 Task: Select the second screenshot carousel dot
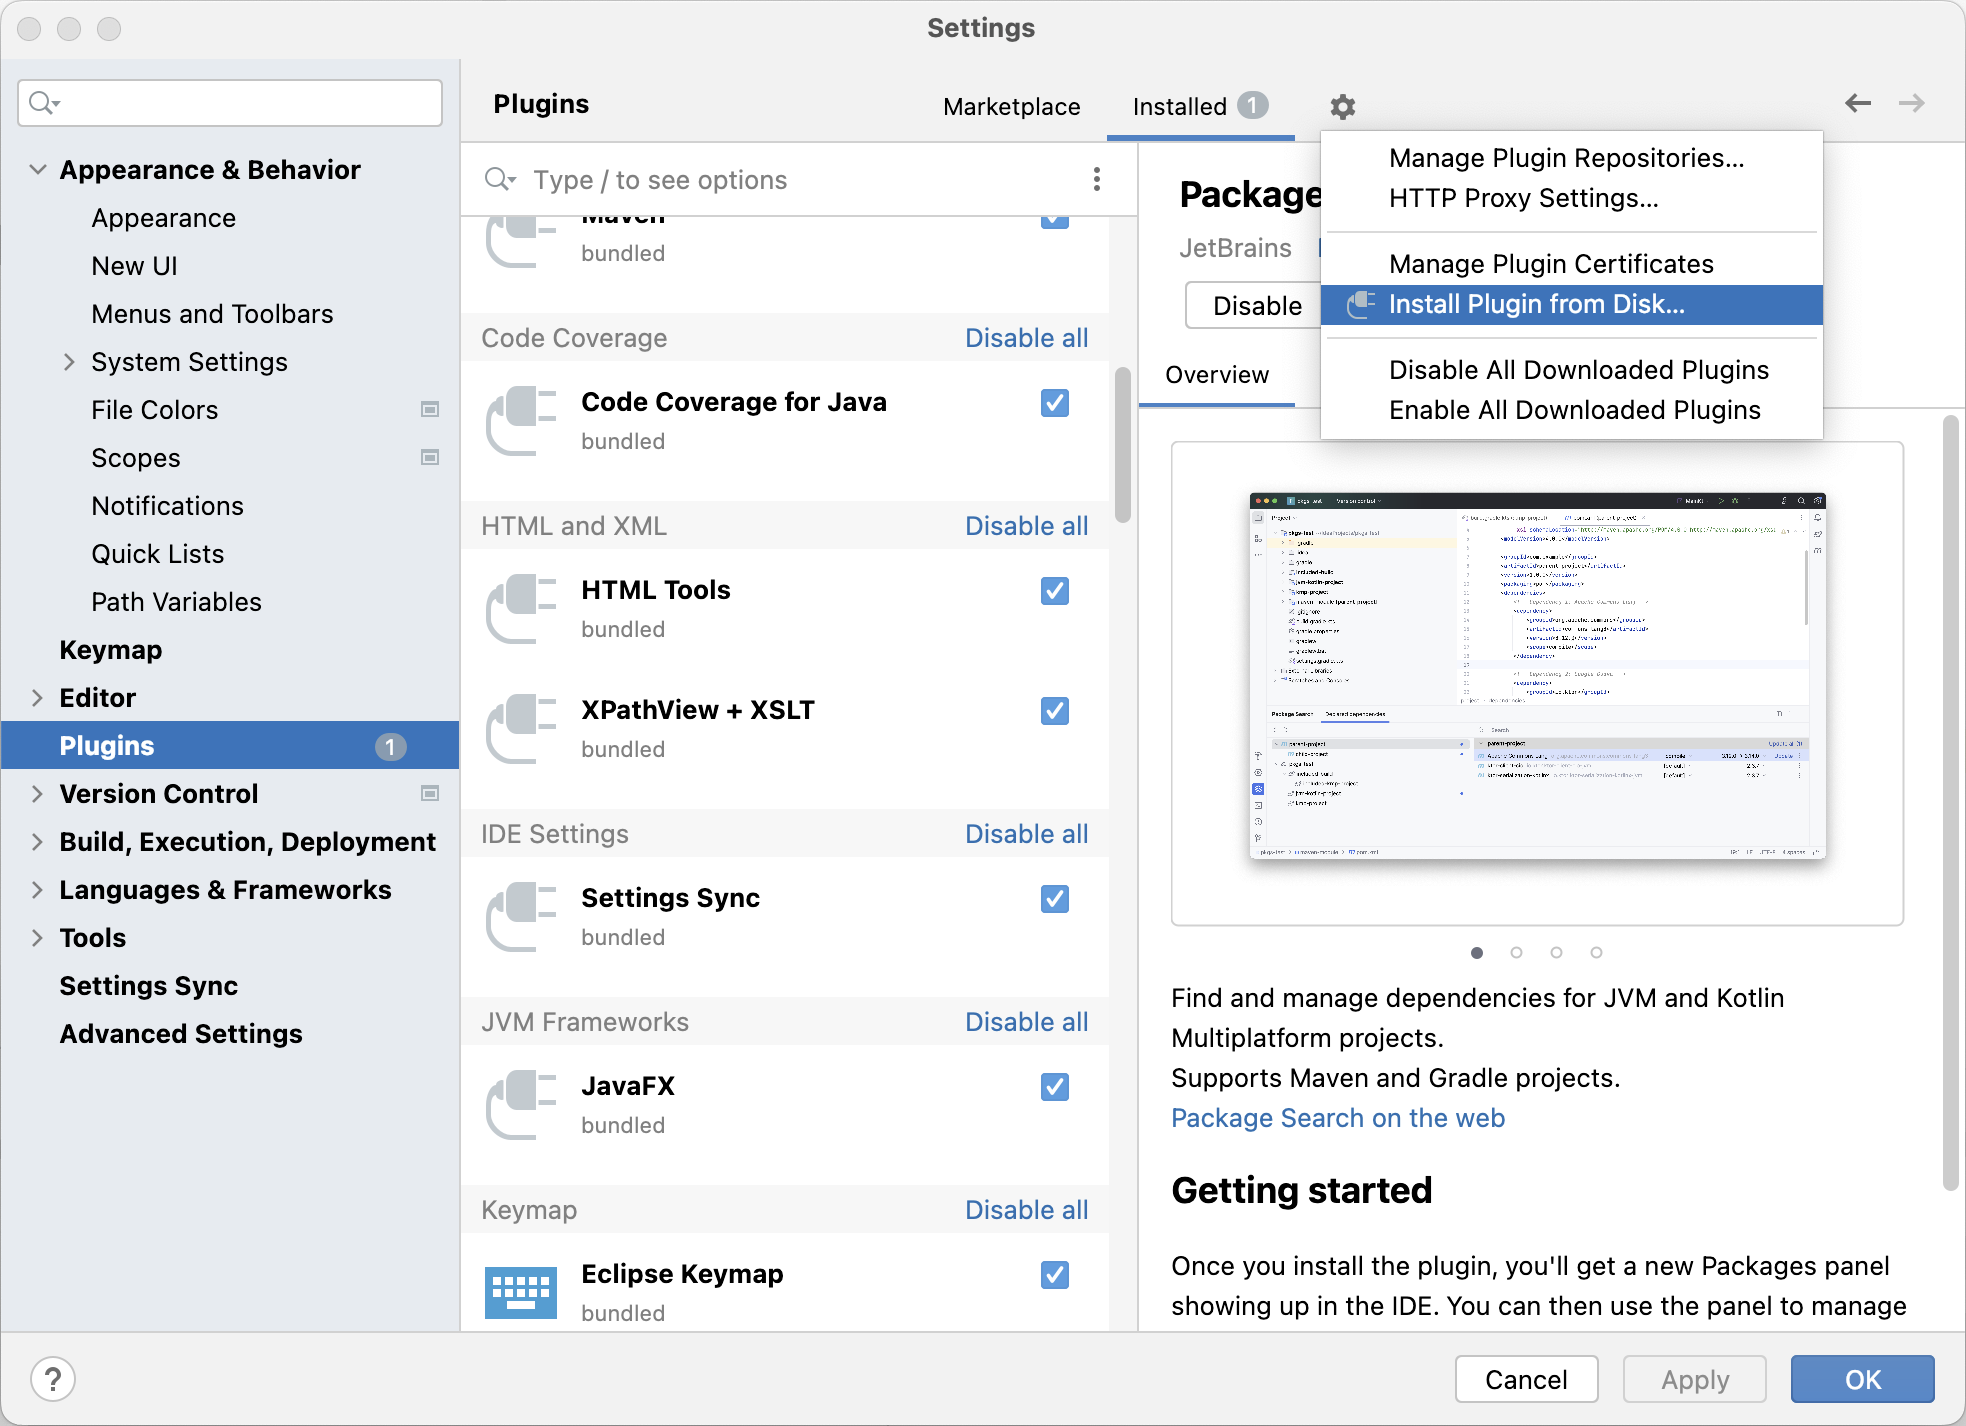click(x=1516, y=952)
